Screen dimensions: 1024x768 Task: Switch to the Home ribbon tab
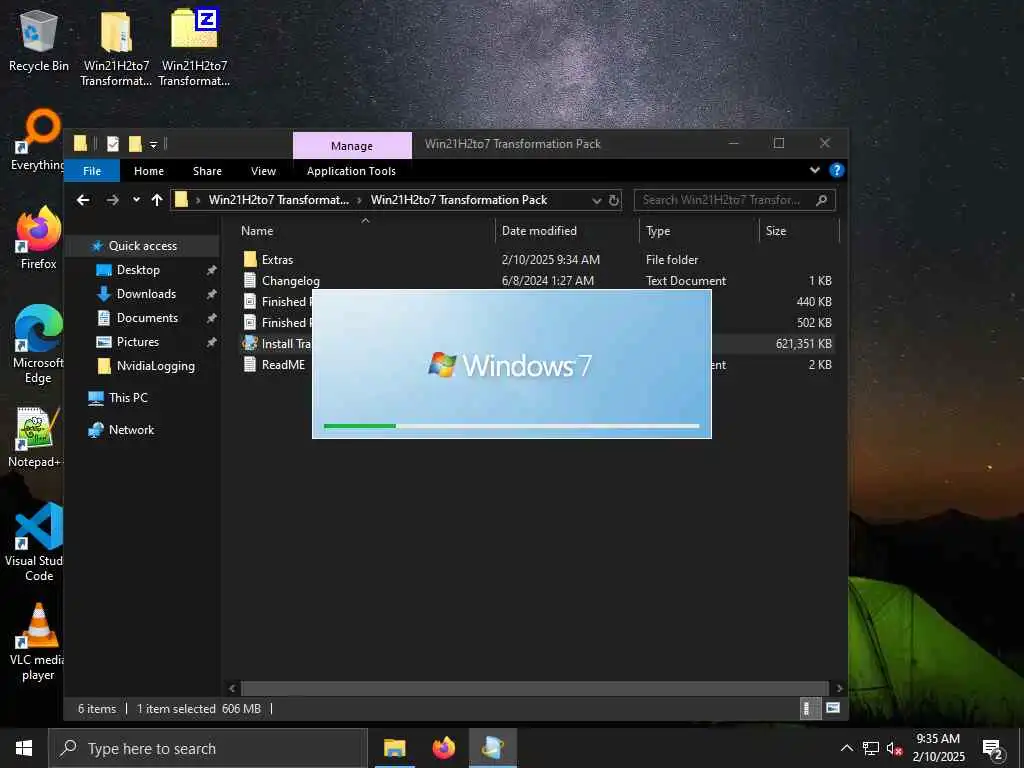[149, 171]
